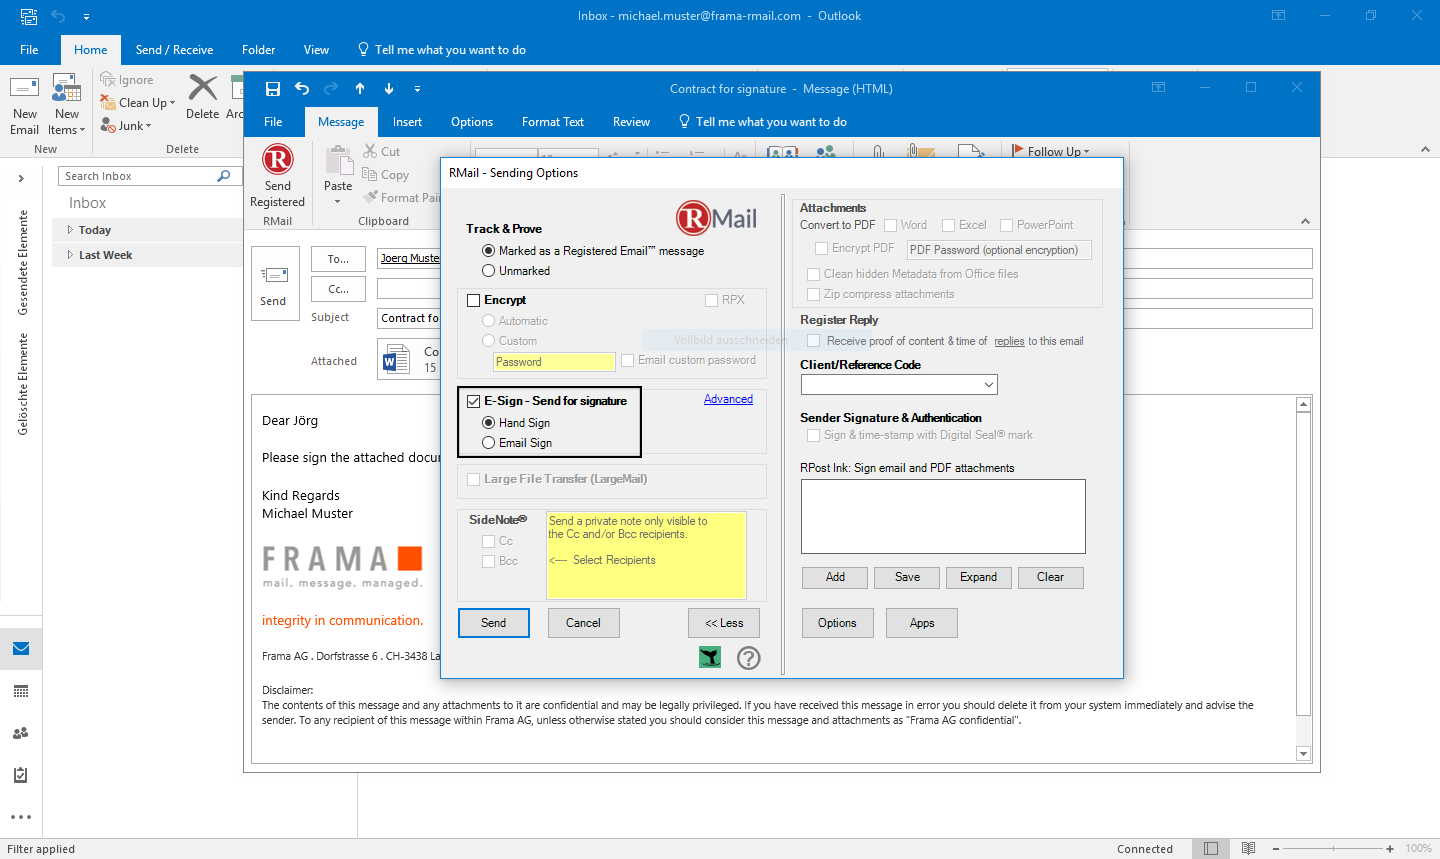Click the Save icon in message window
This screenshot has width=1440, height=859.
(x=272, y=88)
